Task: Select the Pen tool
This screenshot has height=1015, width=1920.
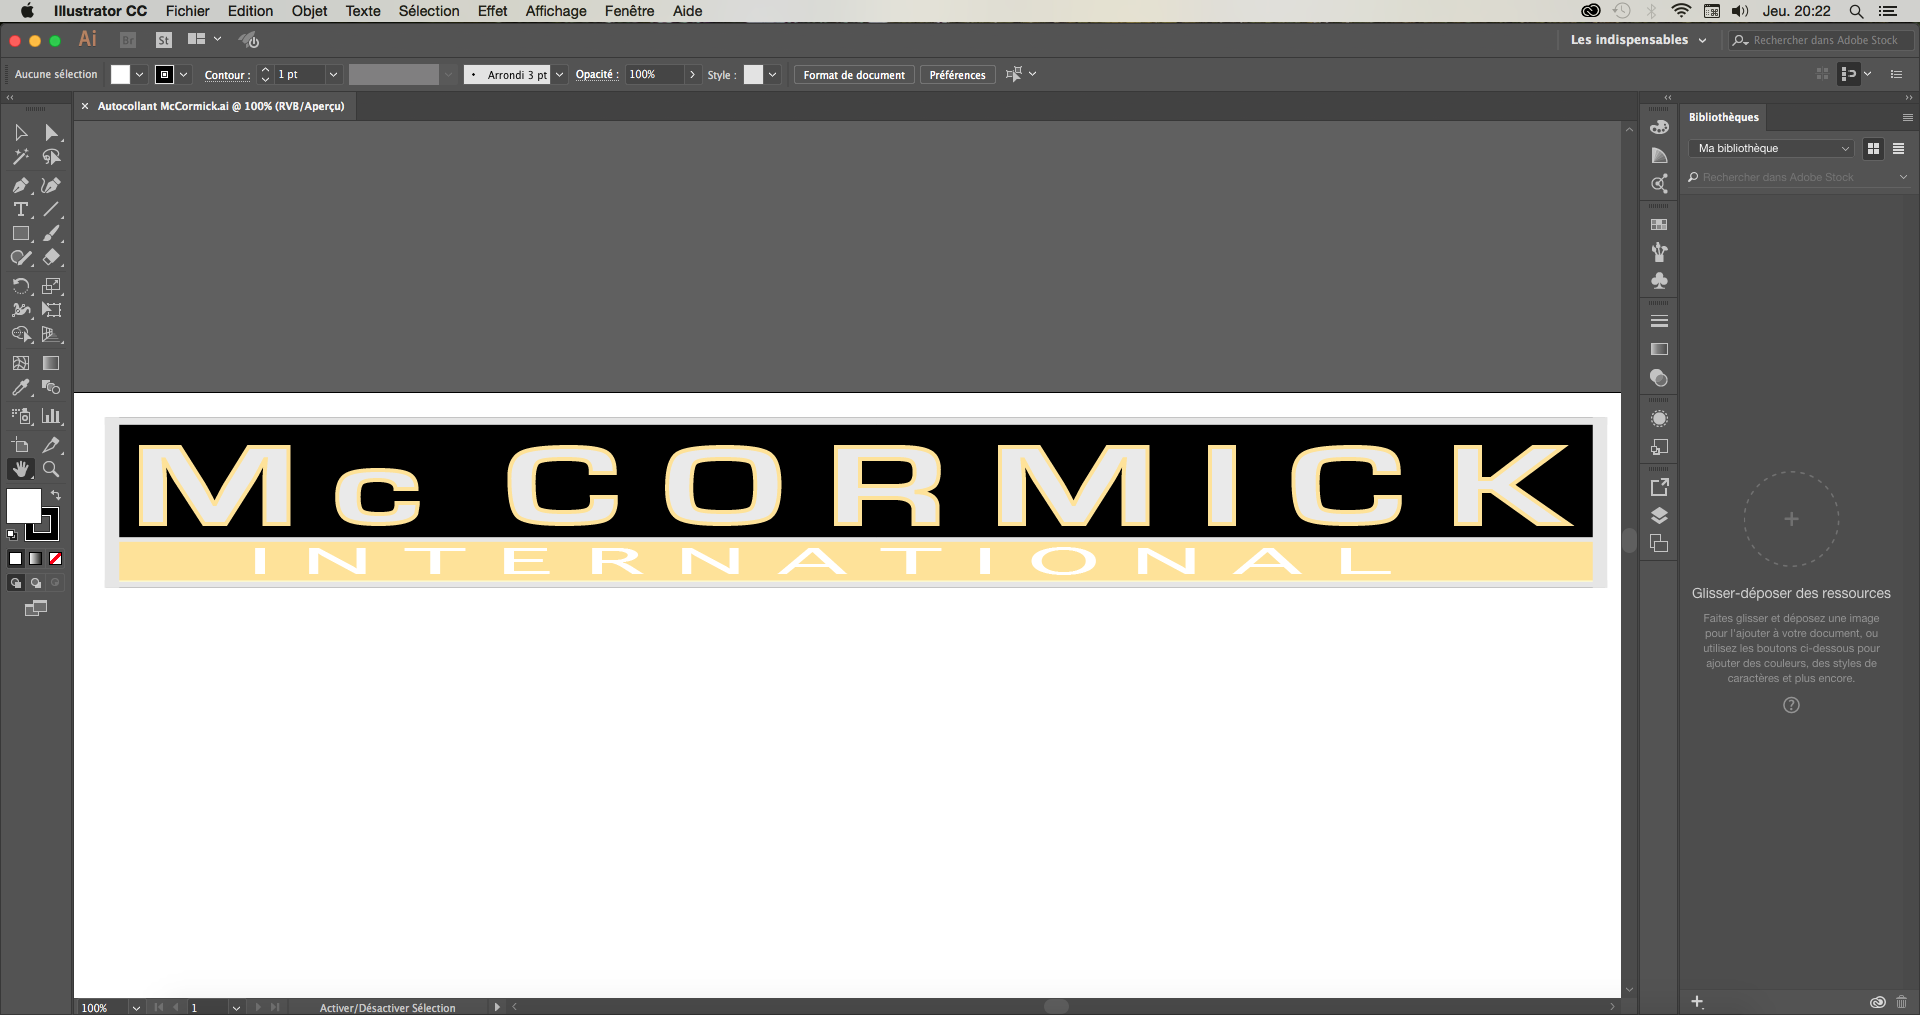Action: click(x=21, y=185)
